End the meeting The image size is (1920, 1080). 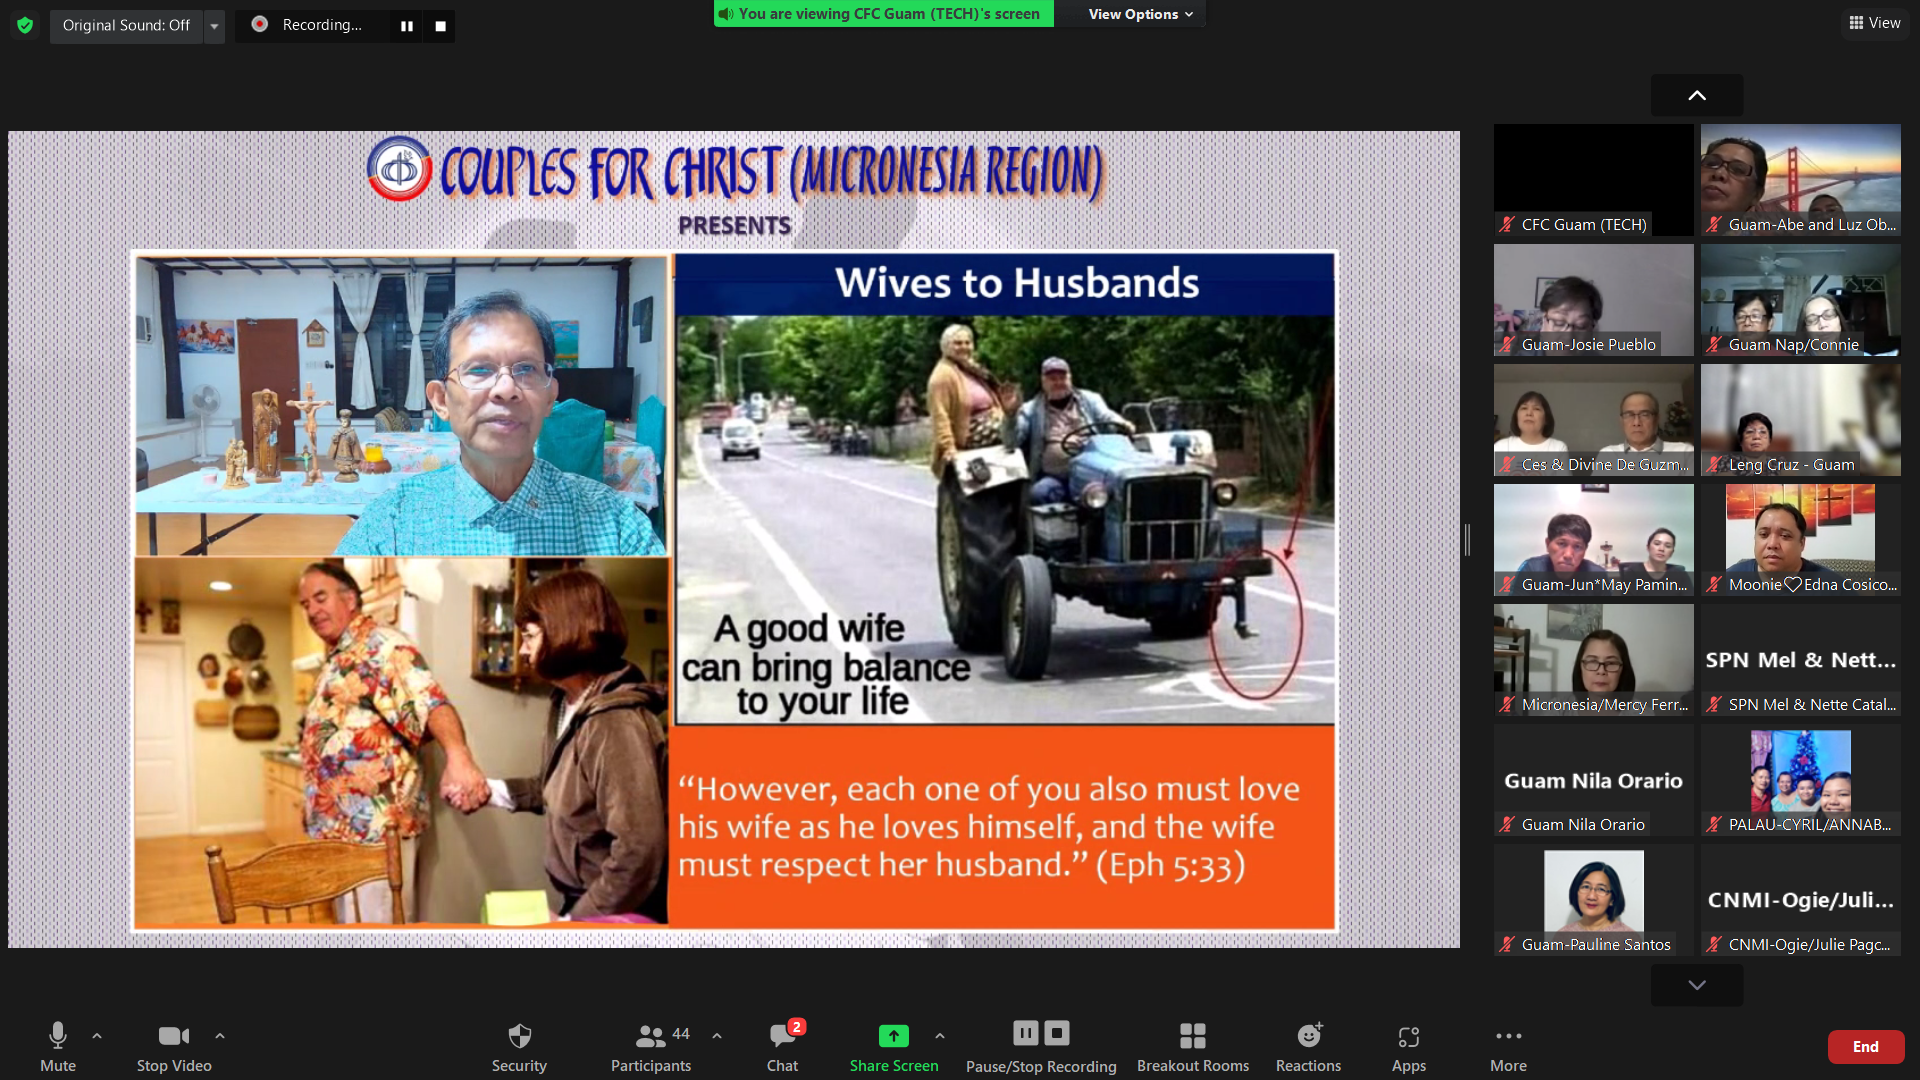(x=1866, y=1047)
